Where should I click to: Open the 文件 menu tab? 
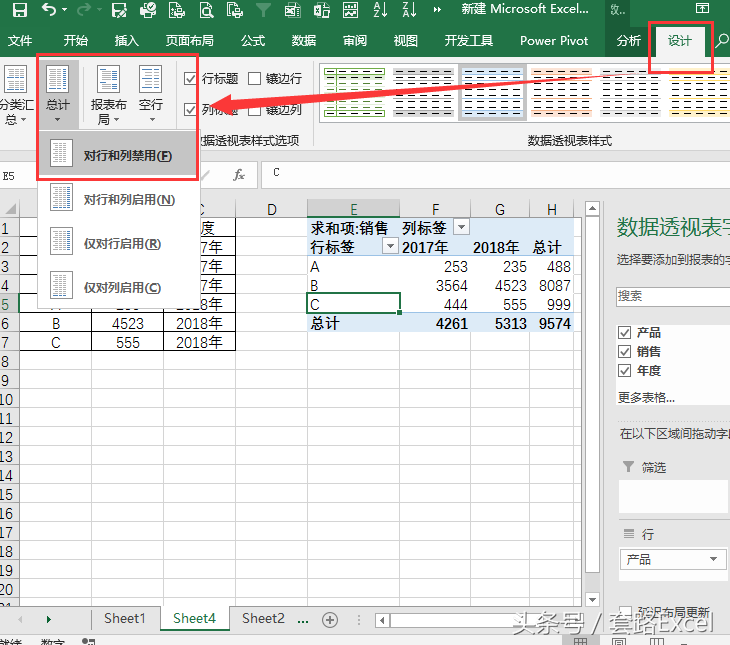tap(20, 41)
